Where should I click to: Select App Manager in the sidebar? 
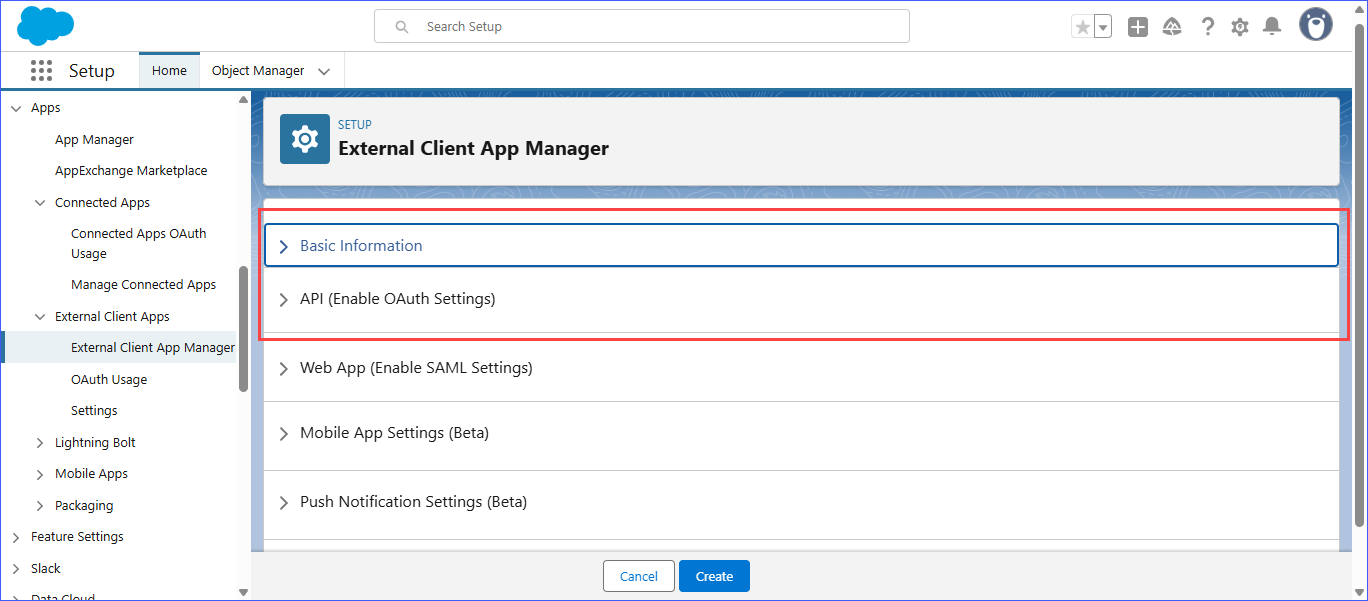94,140
